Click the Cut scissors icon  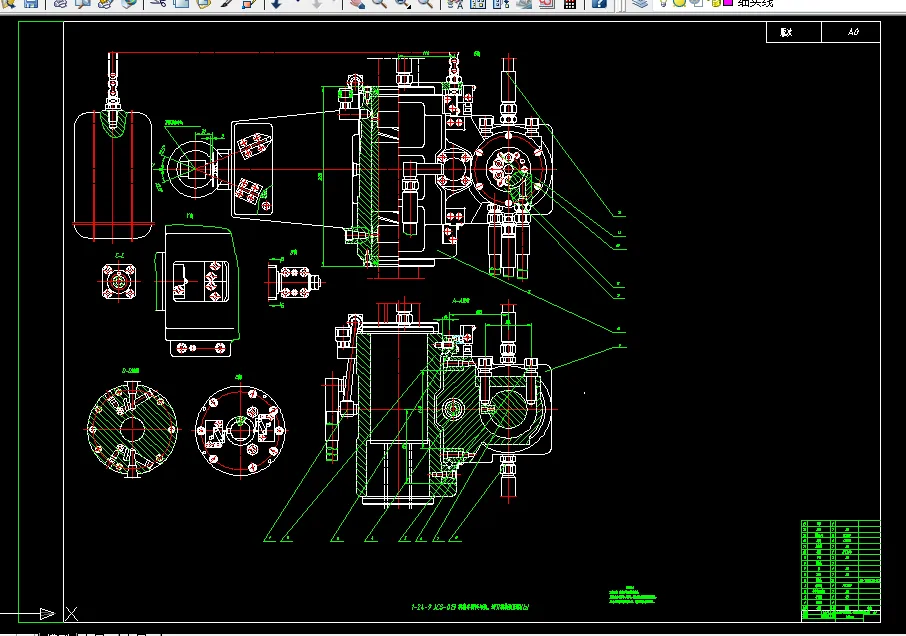click(158, 3)
